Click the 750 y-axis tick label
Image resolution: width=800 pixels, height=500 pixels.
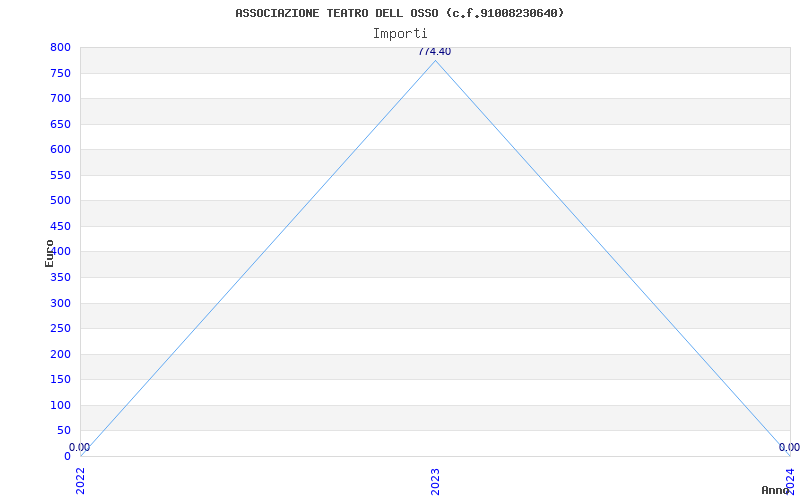pyautogui.click(x=60, y=73)
